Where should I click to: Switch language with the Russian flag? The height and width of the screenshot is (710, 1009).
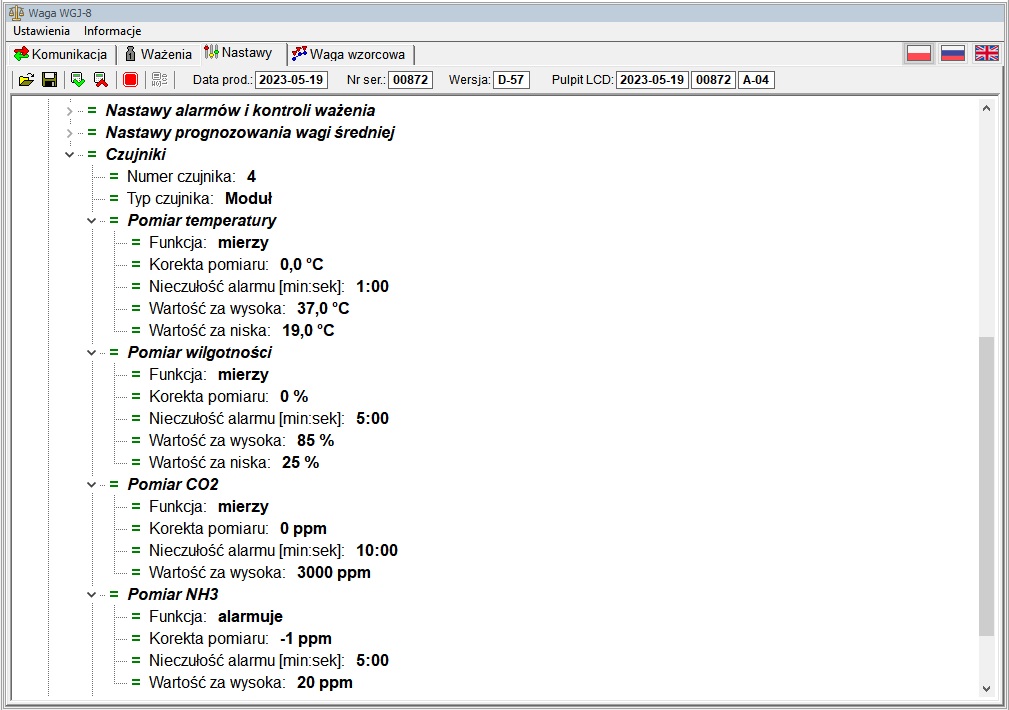tap(953, 54)
